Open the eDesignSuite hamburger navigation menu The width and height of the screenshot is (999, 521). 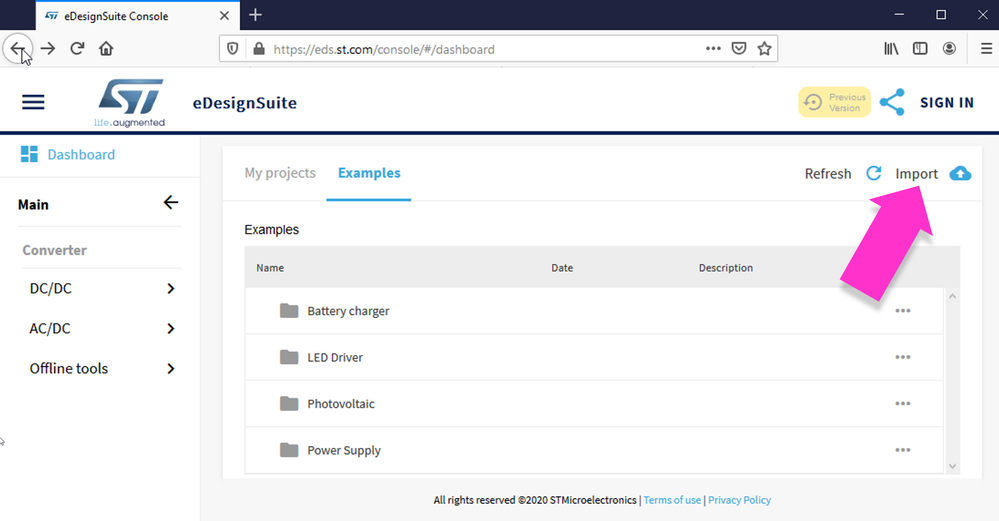[33, 102]
